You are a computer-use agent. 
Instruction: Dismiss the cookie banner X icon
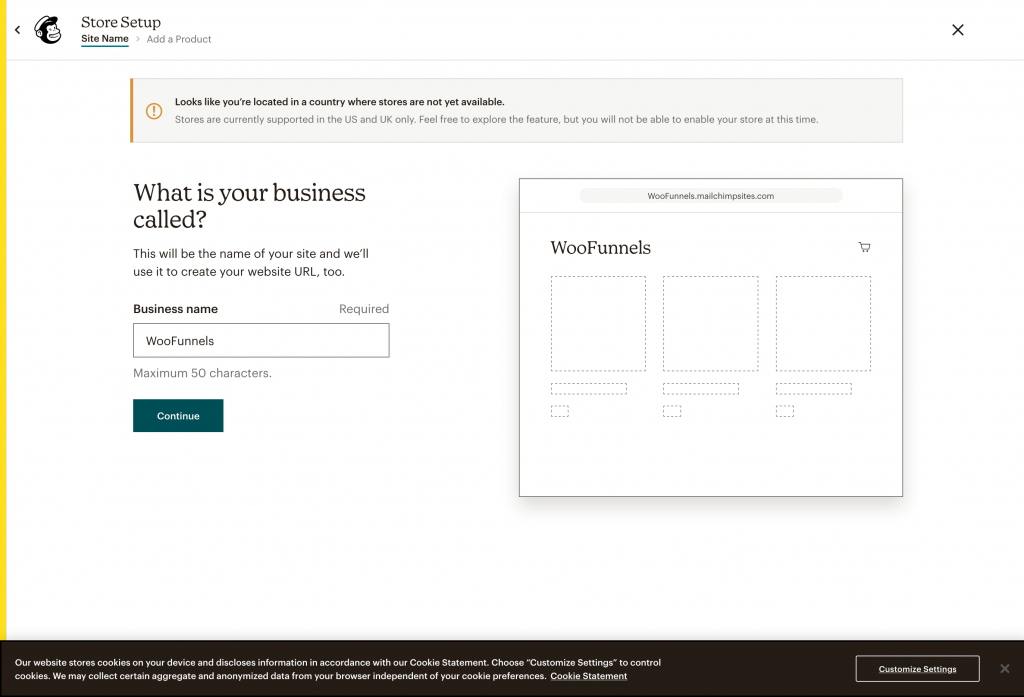coord(1004,668)
